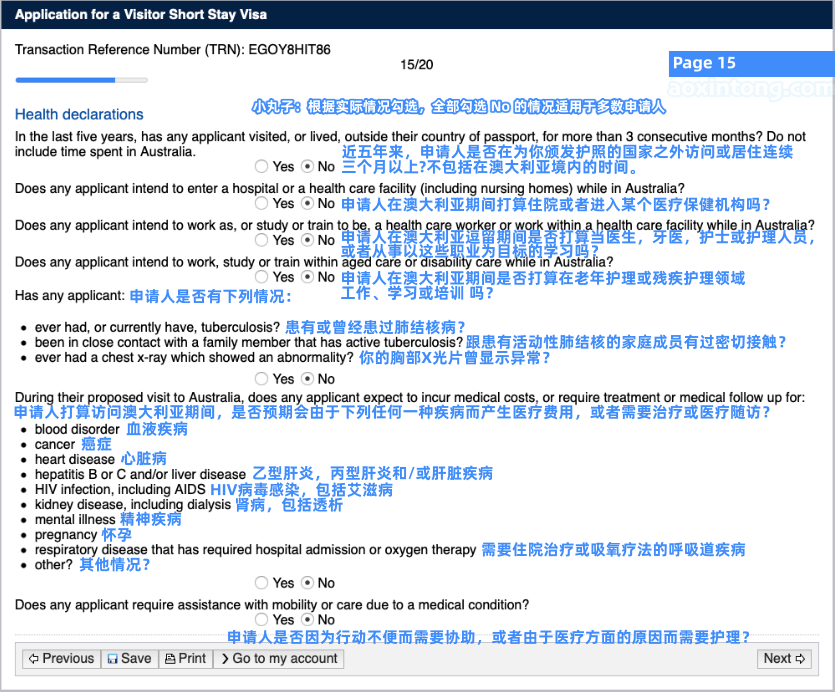
Task: Select Yes for lived outside passport country
Action: (262, 166)
